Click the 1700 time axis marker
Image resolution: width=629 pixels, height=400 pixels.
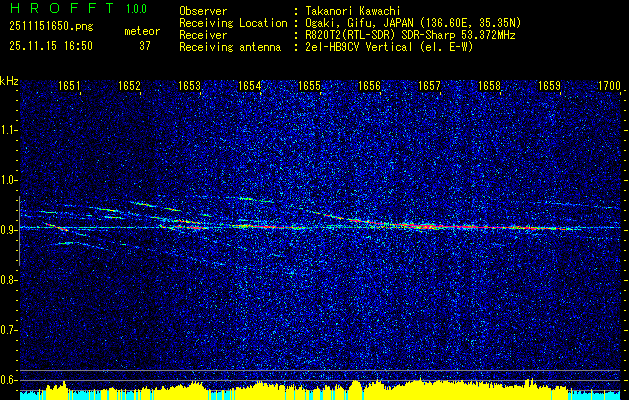click(x=609, y=86)
